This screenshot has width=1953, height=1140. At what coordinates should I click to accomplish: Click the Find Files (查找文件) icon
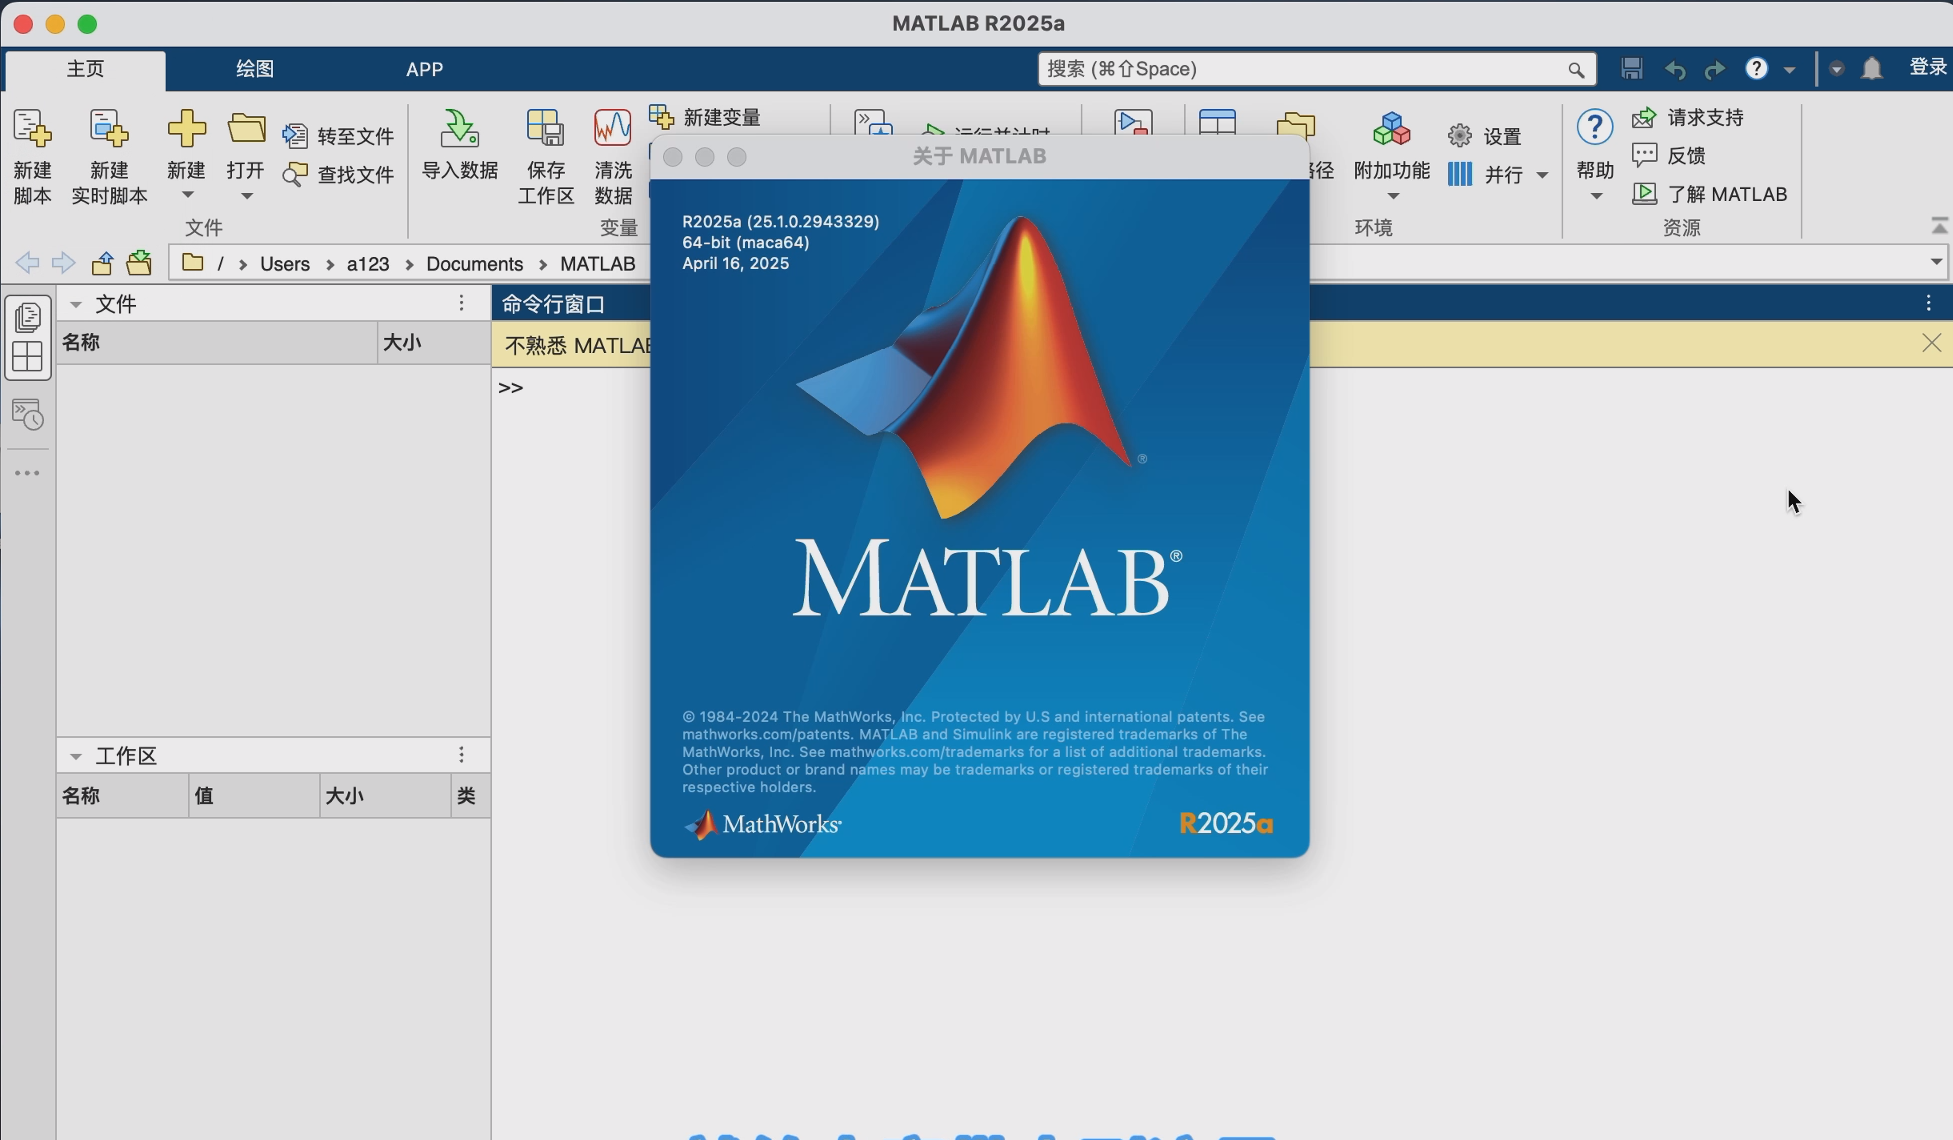pyautogui.click(x=296, y=175)
